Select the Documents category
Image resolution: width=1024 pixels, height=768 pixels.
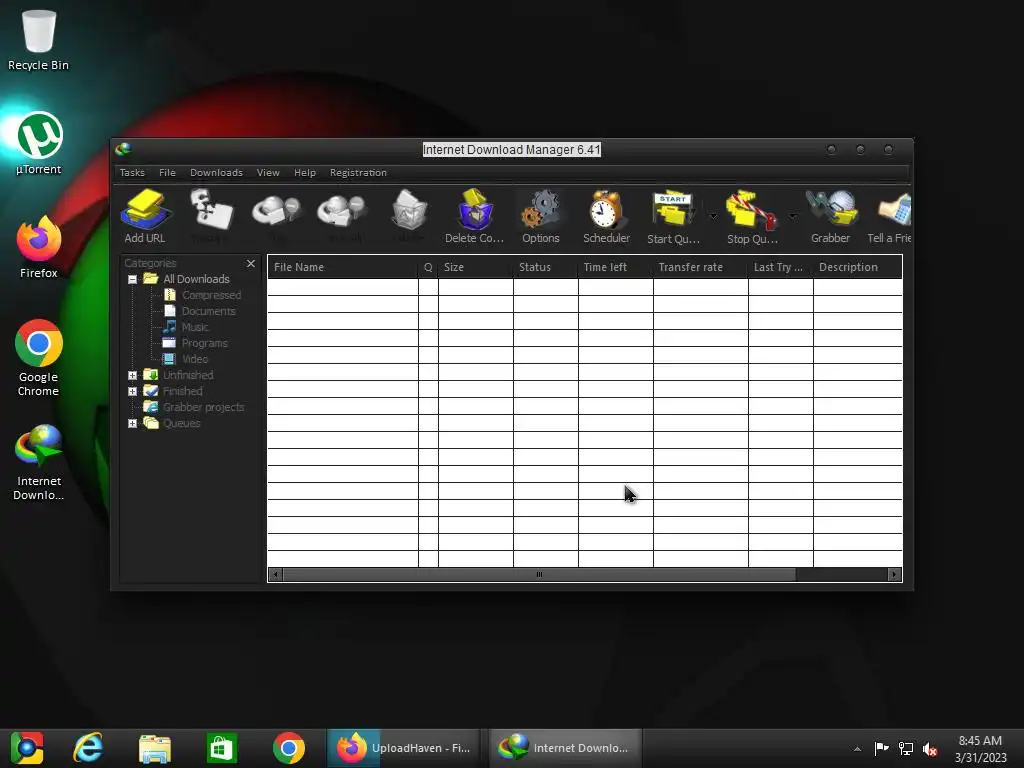tap(208, 311)
